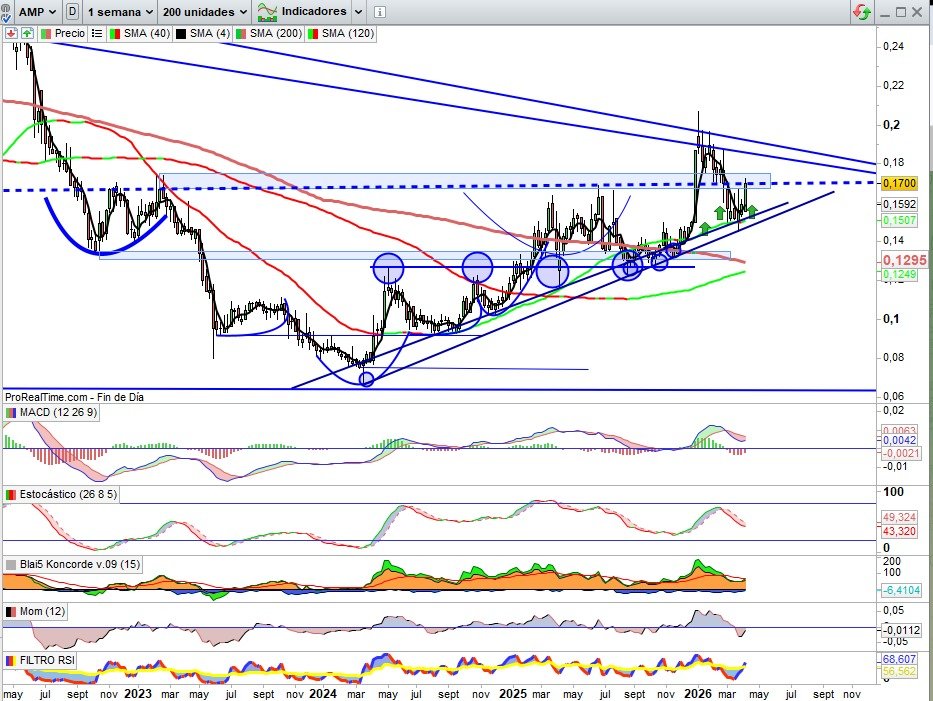The image size is (933, 701).
Task: Click the MACD histogram value -0,0021
Action: click(901, 453)
